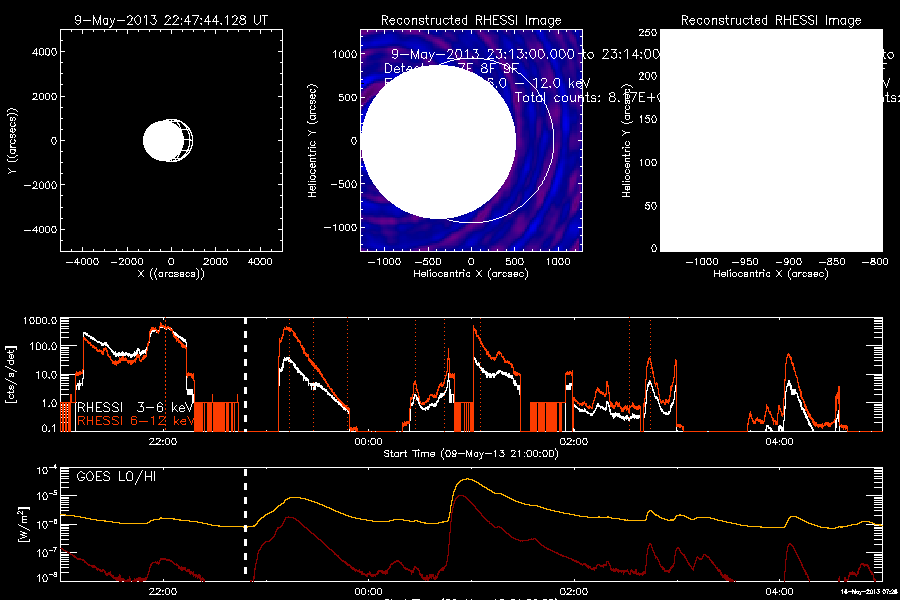Open the blue reconstructed RHESSI image panel
Image resolution: width=900 pixels, height=600 pixels.
[x=471, y=141]
